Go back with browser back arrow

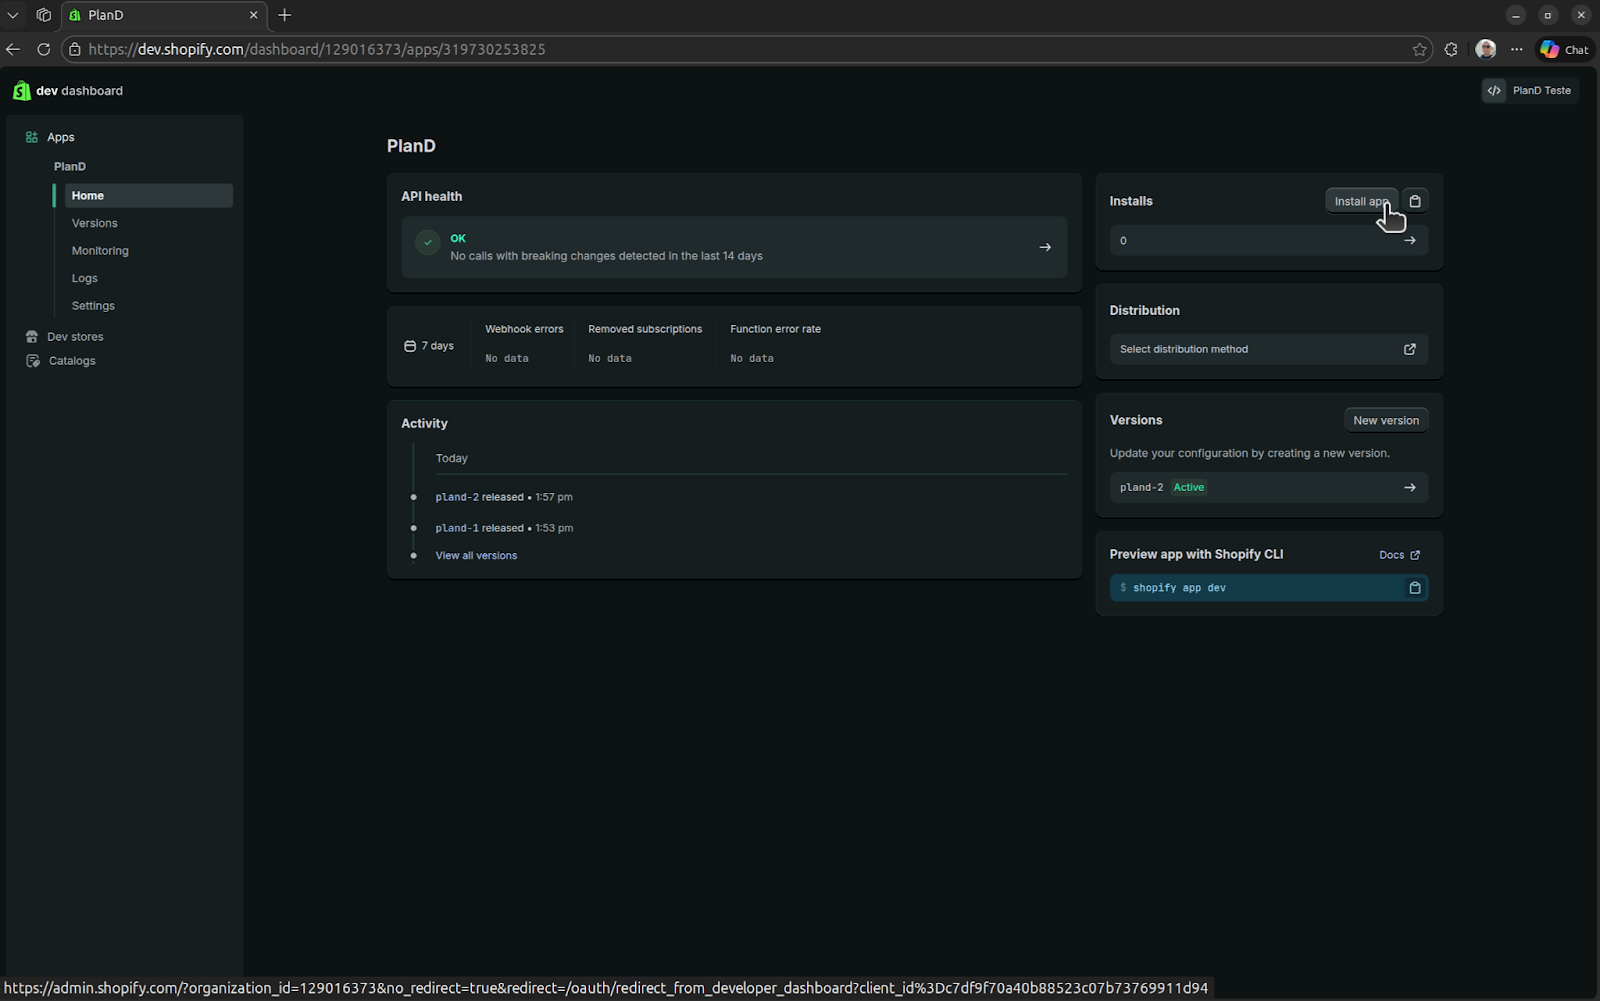13,49
